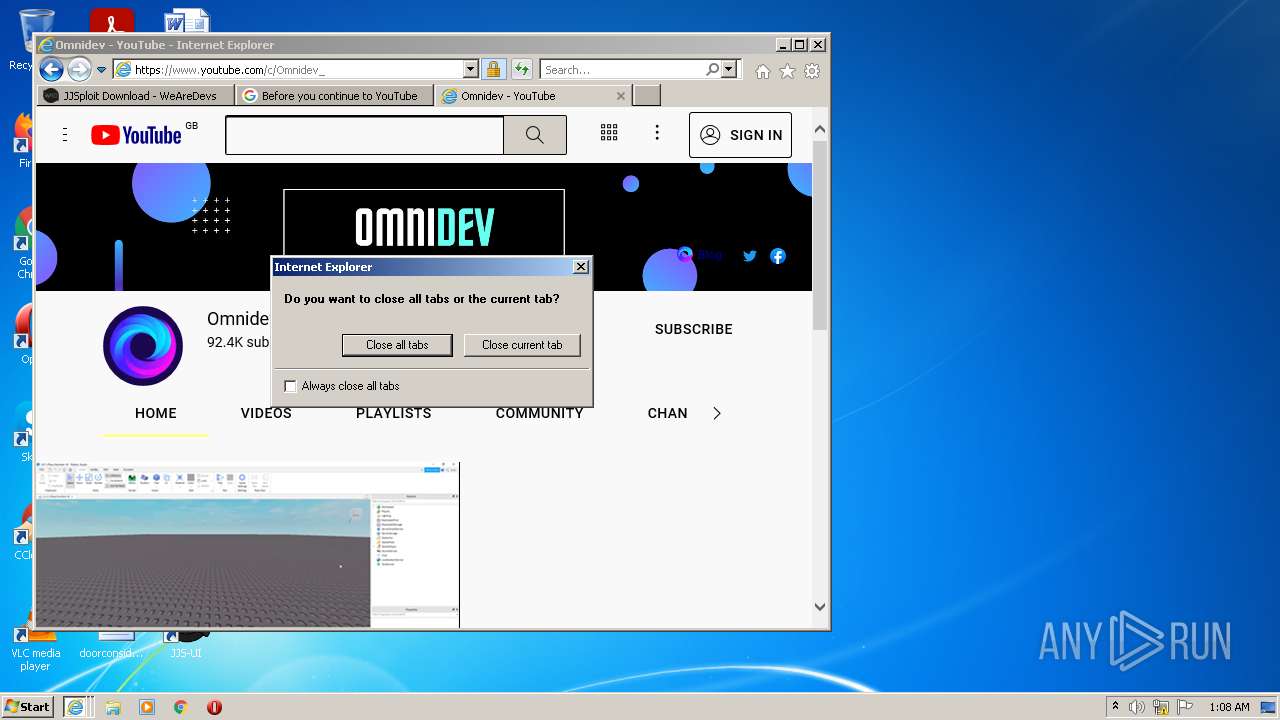The width and height of the screenshot is (1280, 720).
Task: Close the Internet Explorer dialog with X
Action: tap(580, 267)
